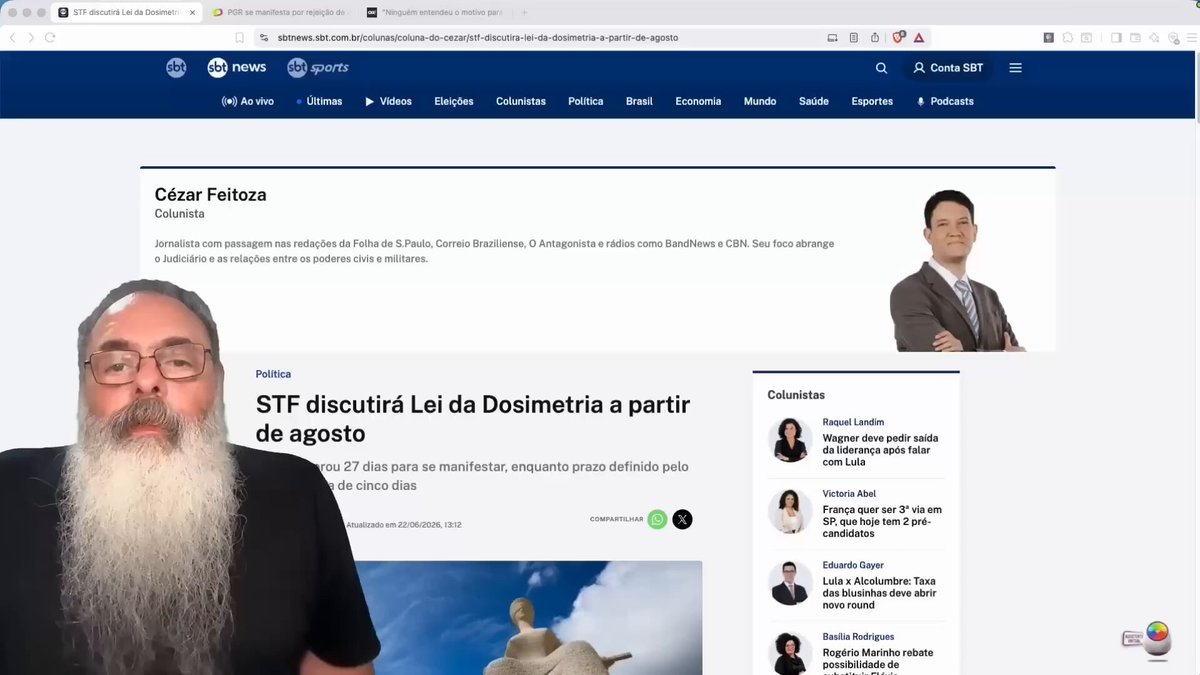This screenshot has width=1200, height=675.
Task: Switch to the 'PGR se manifesta' tab
Action: (x=280, y=12)
